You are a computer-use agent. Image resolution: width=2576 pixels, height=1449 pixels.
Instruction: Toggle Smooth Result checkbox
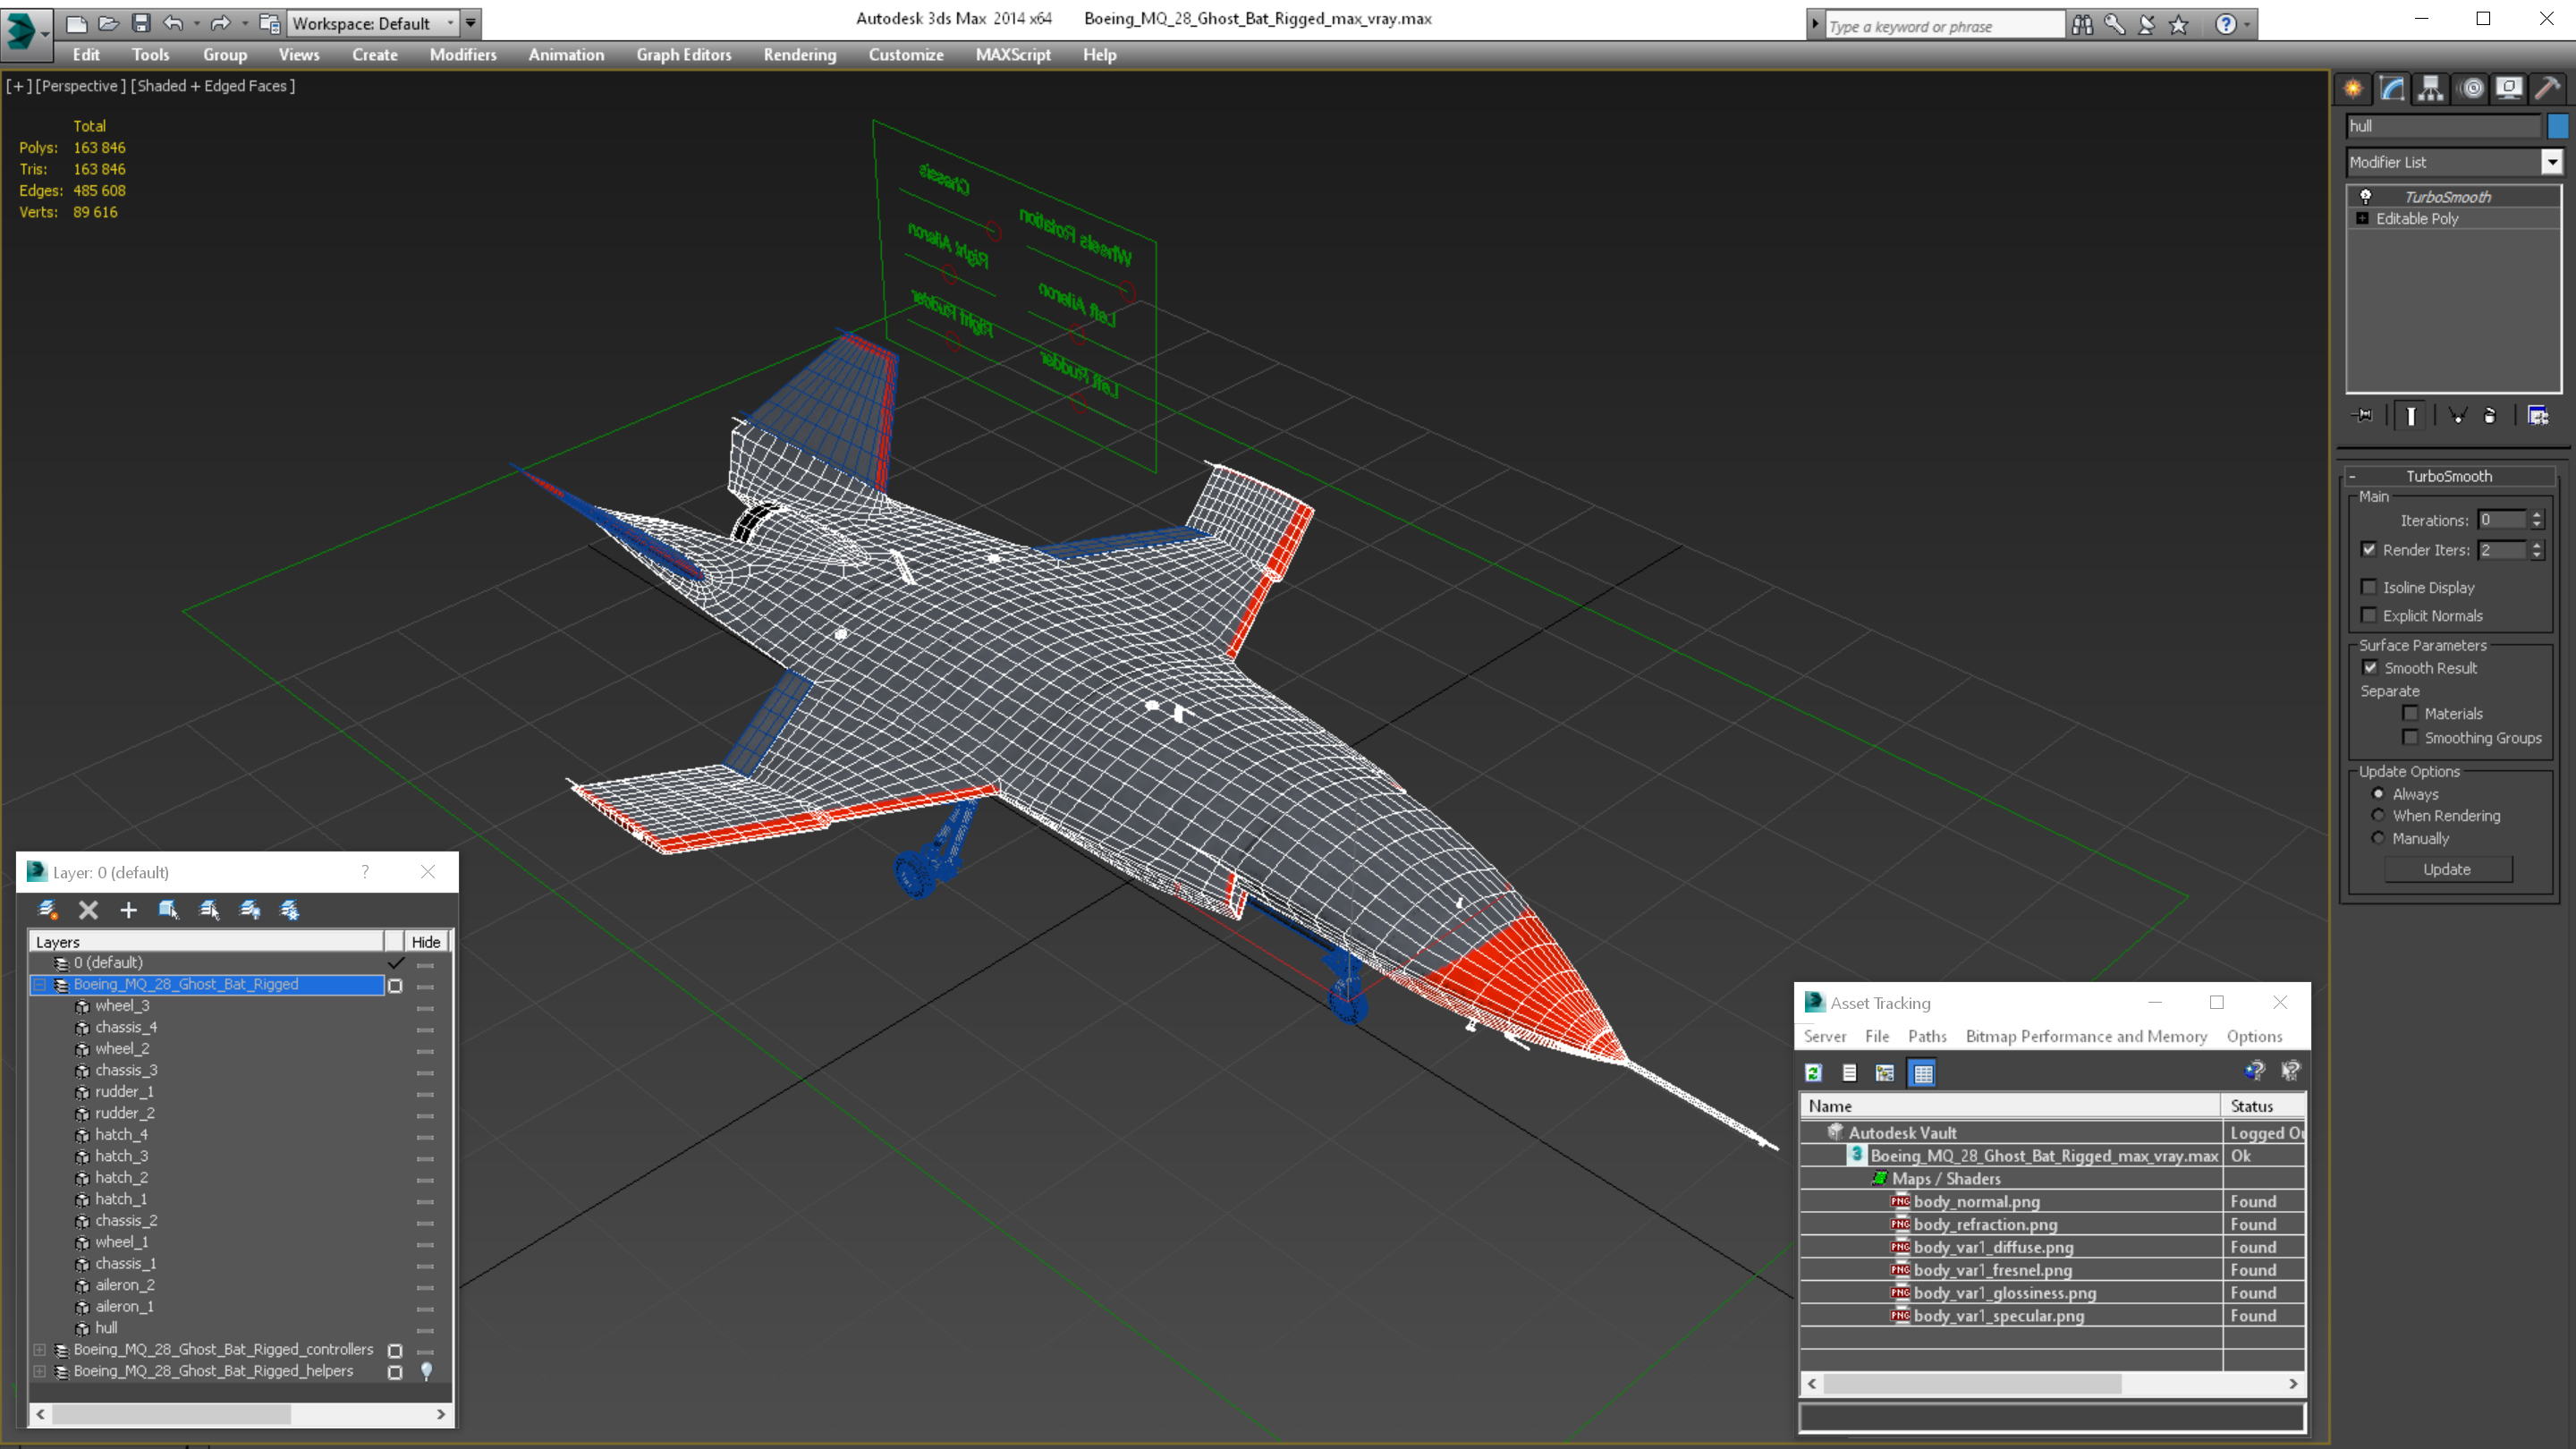coord(2370,667)
